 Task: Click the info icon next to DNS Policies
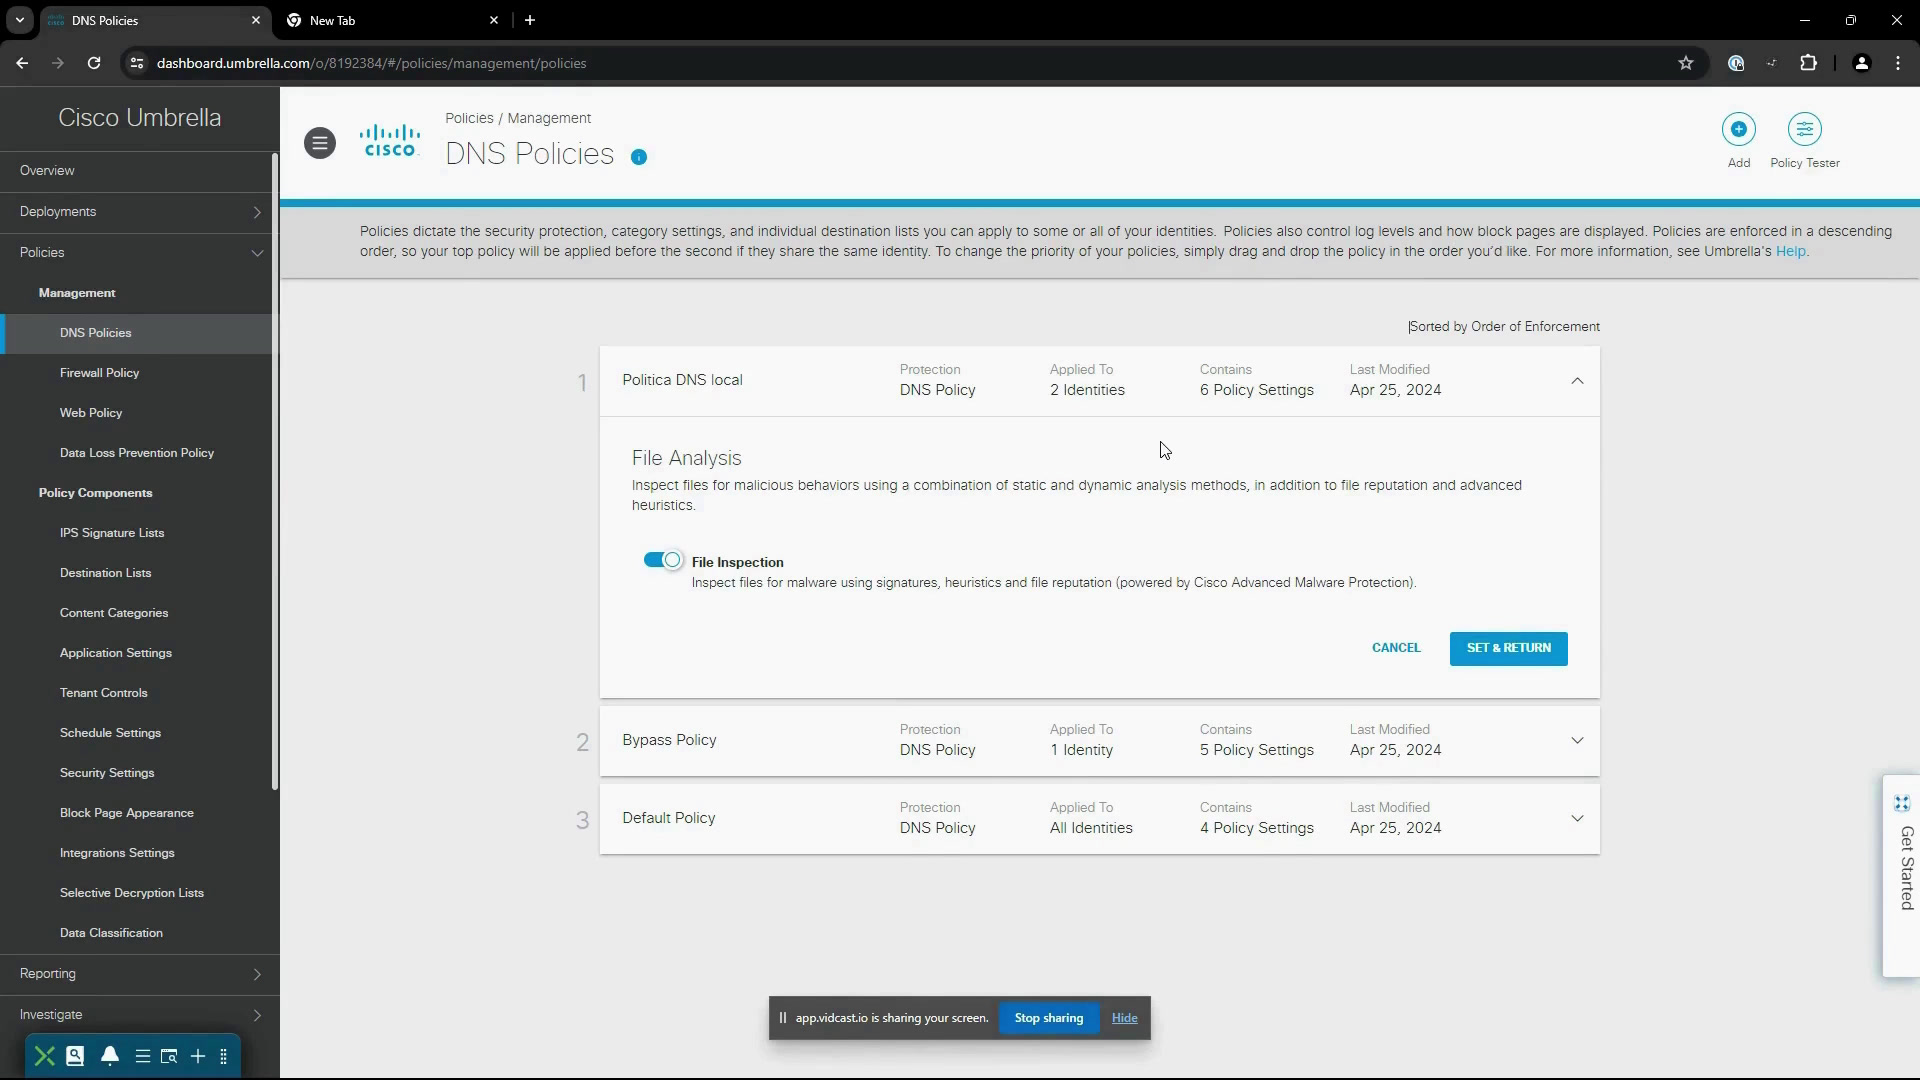[639, 157]
